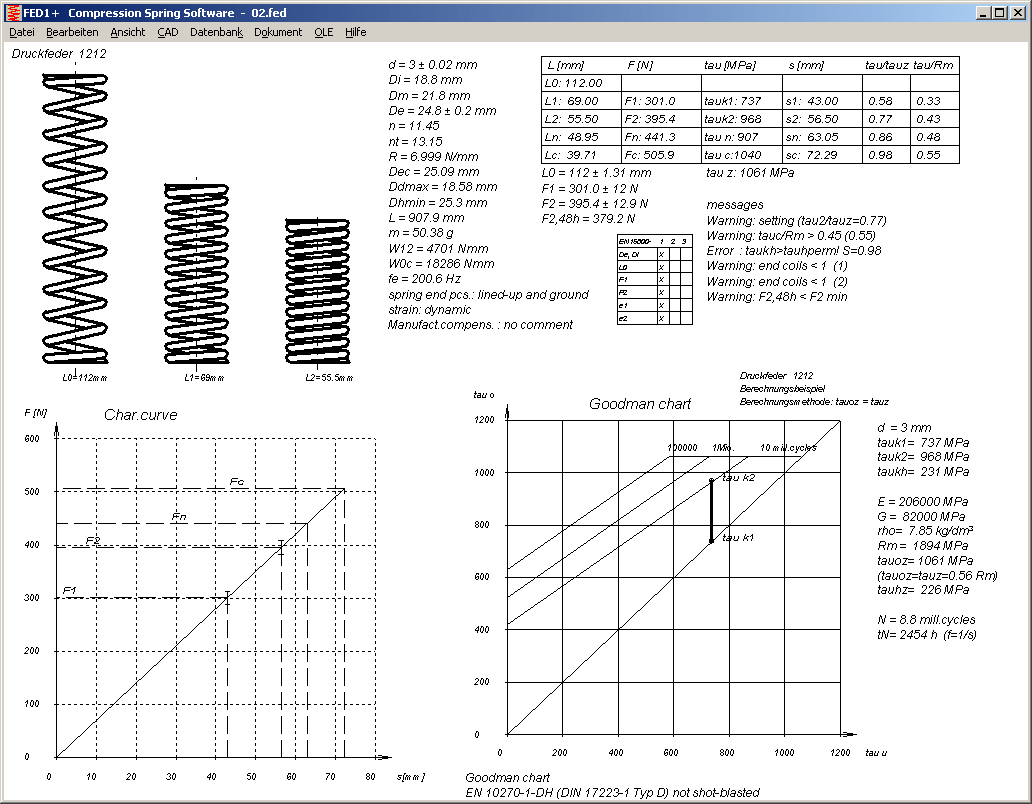1032x804 pixels.
Task: Click the tau k1 point on Goodman chart
Action: tap(711, 541)
